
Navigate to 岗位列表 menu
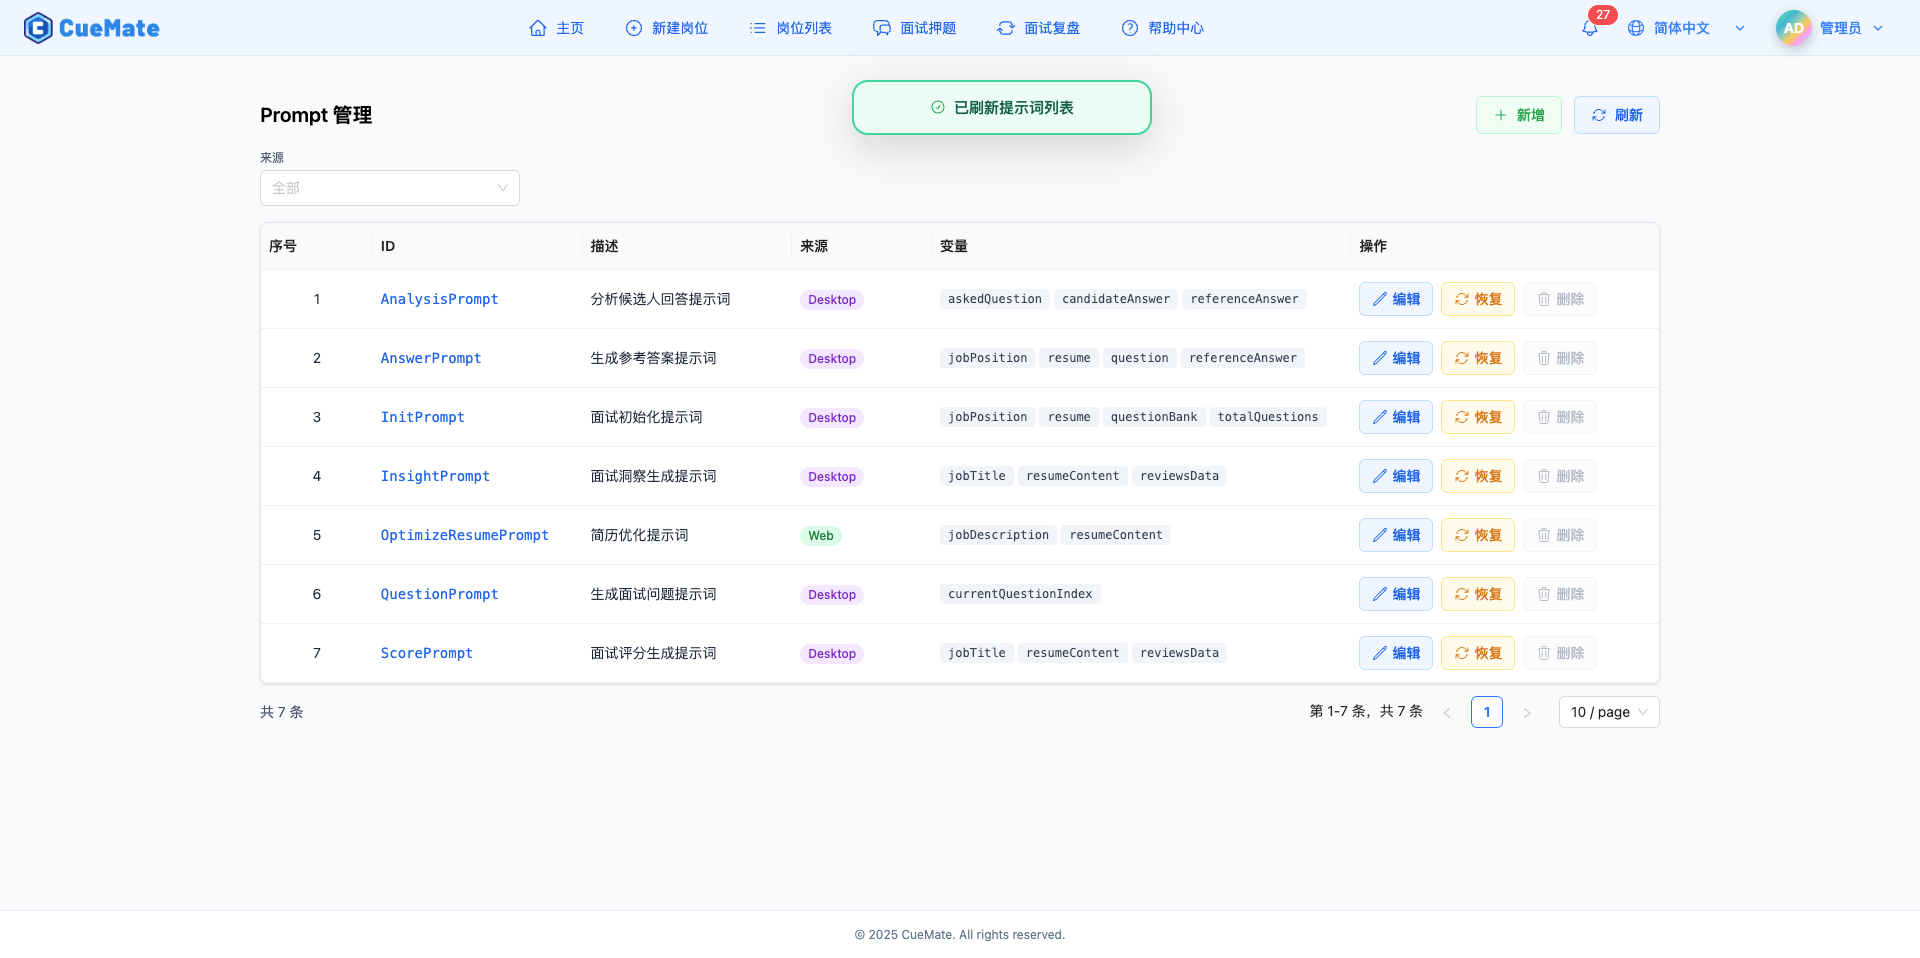(x=791, y=28)
